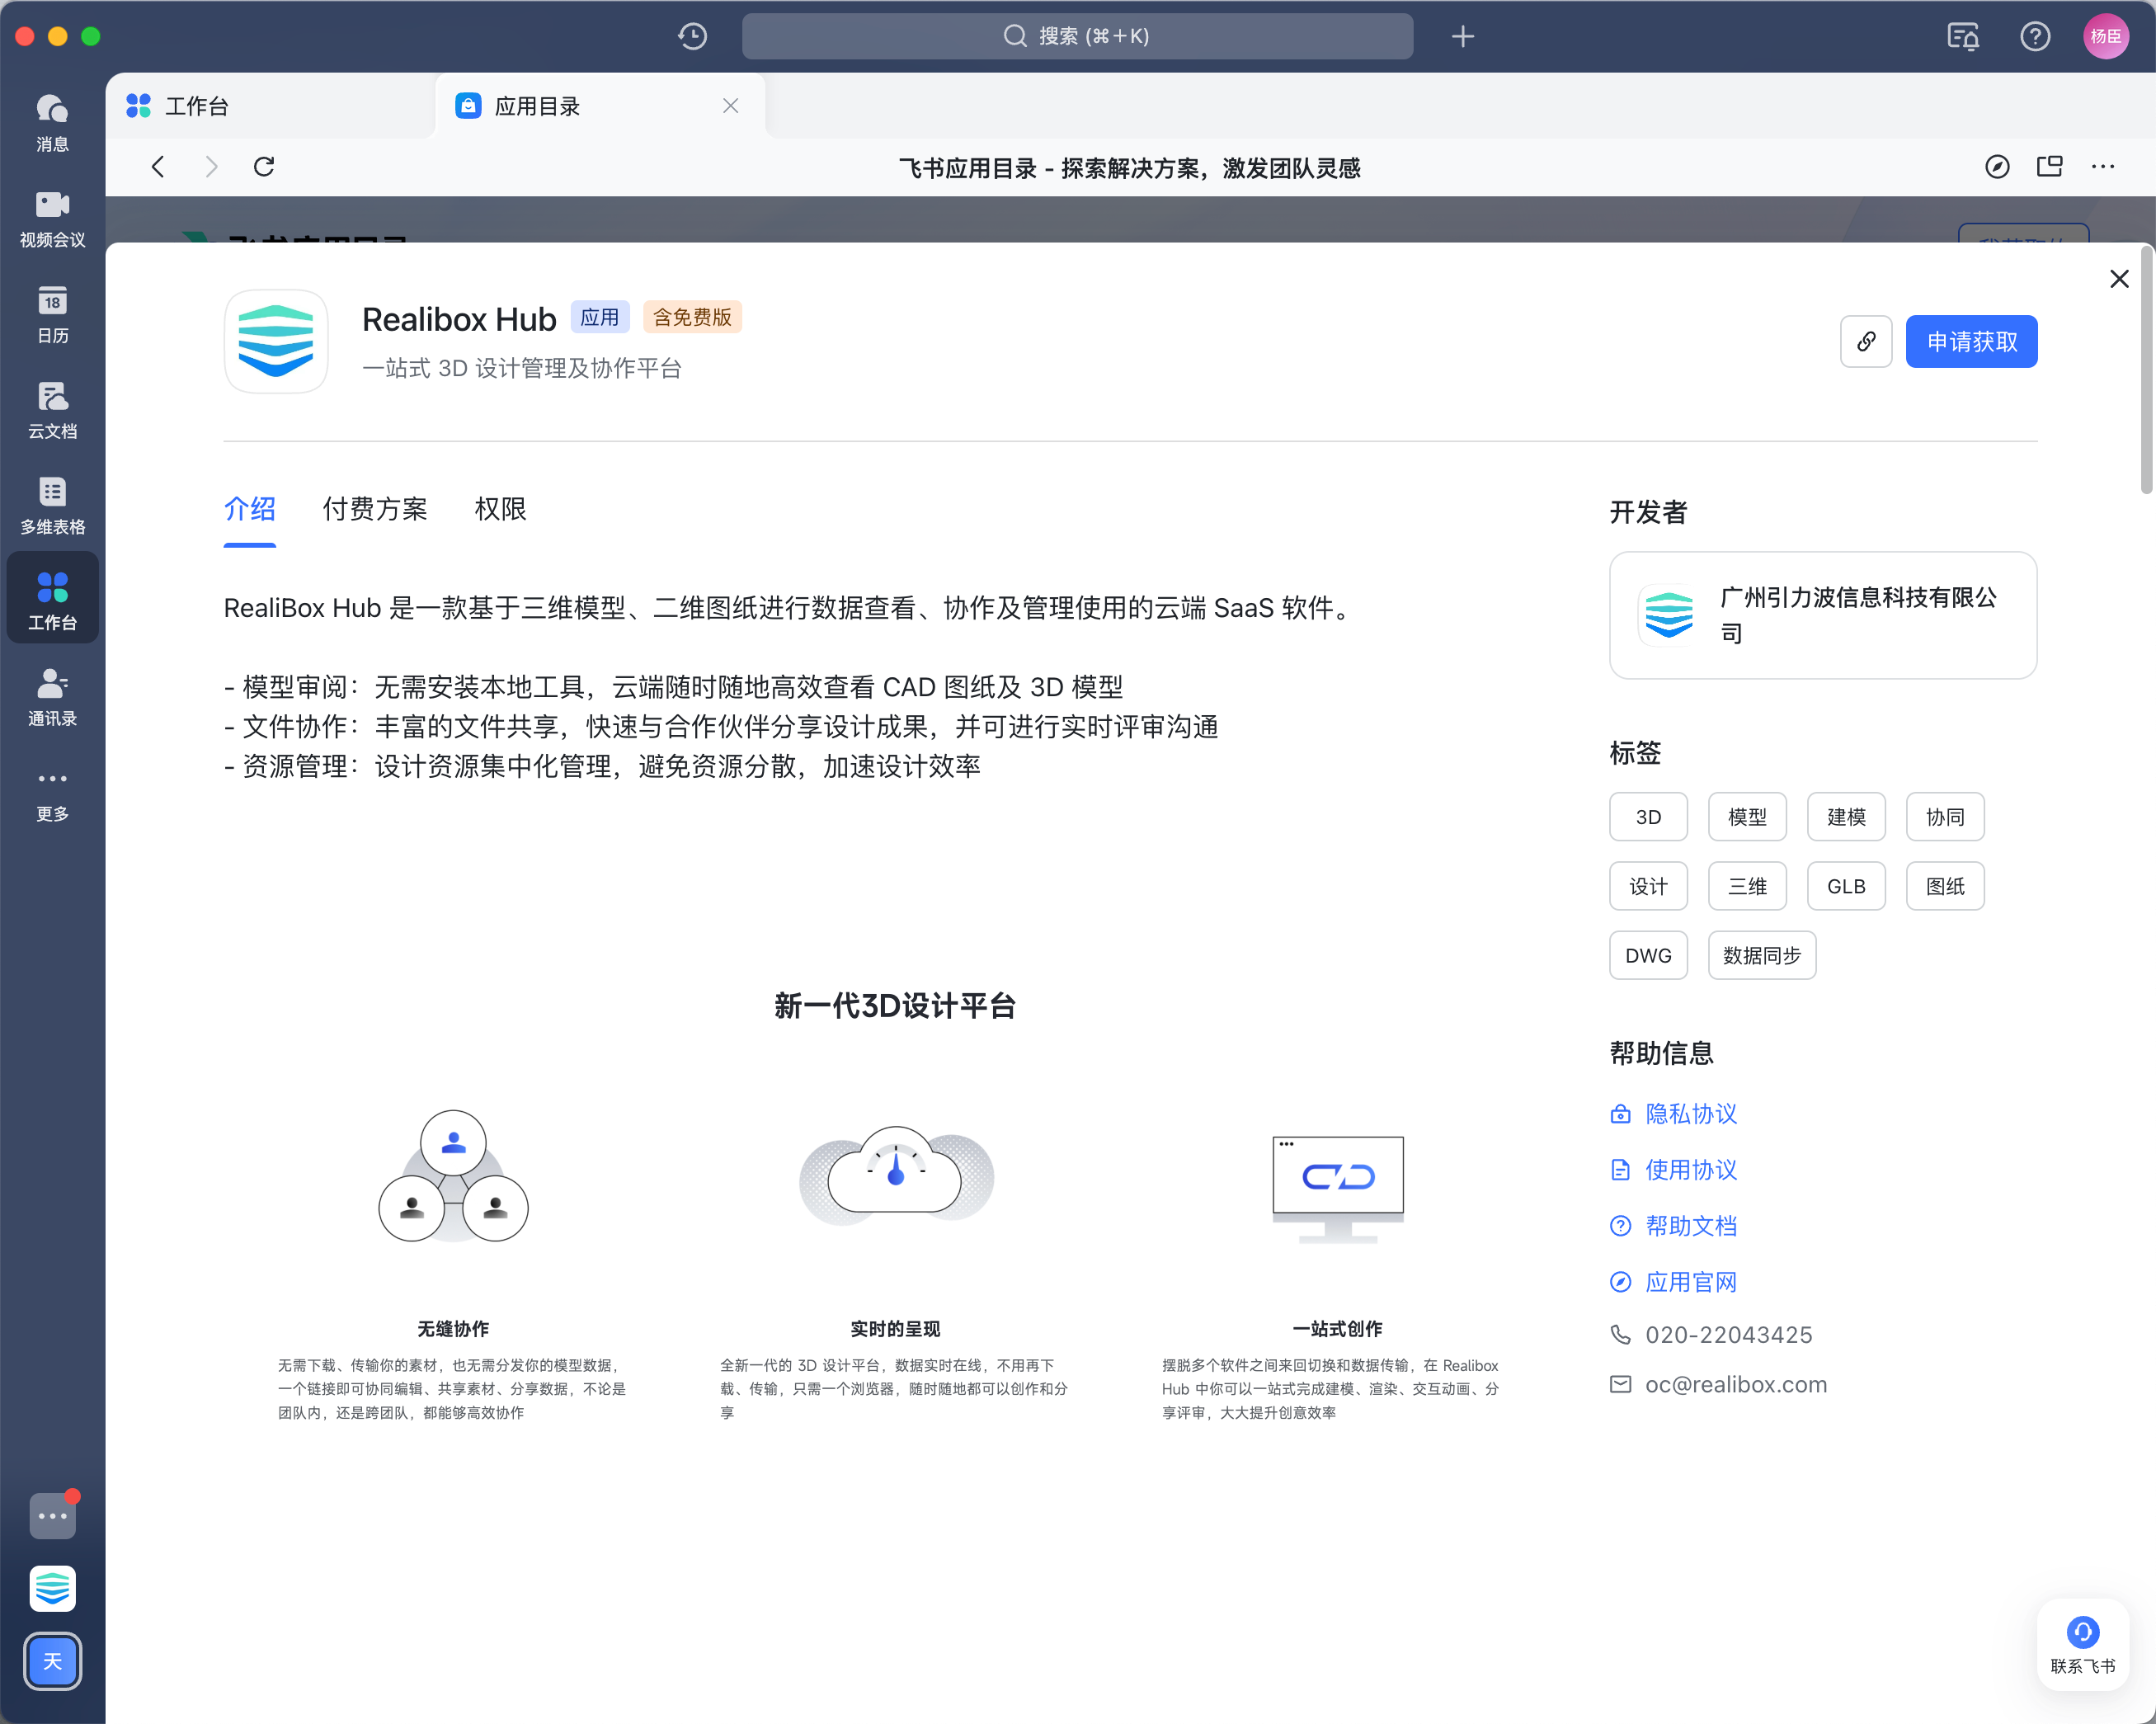Click the 含免费版 badge
This screenshot has width=2156, height=1724.
click(692, 317)
